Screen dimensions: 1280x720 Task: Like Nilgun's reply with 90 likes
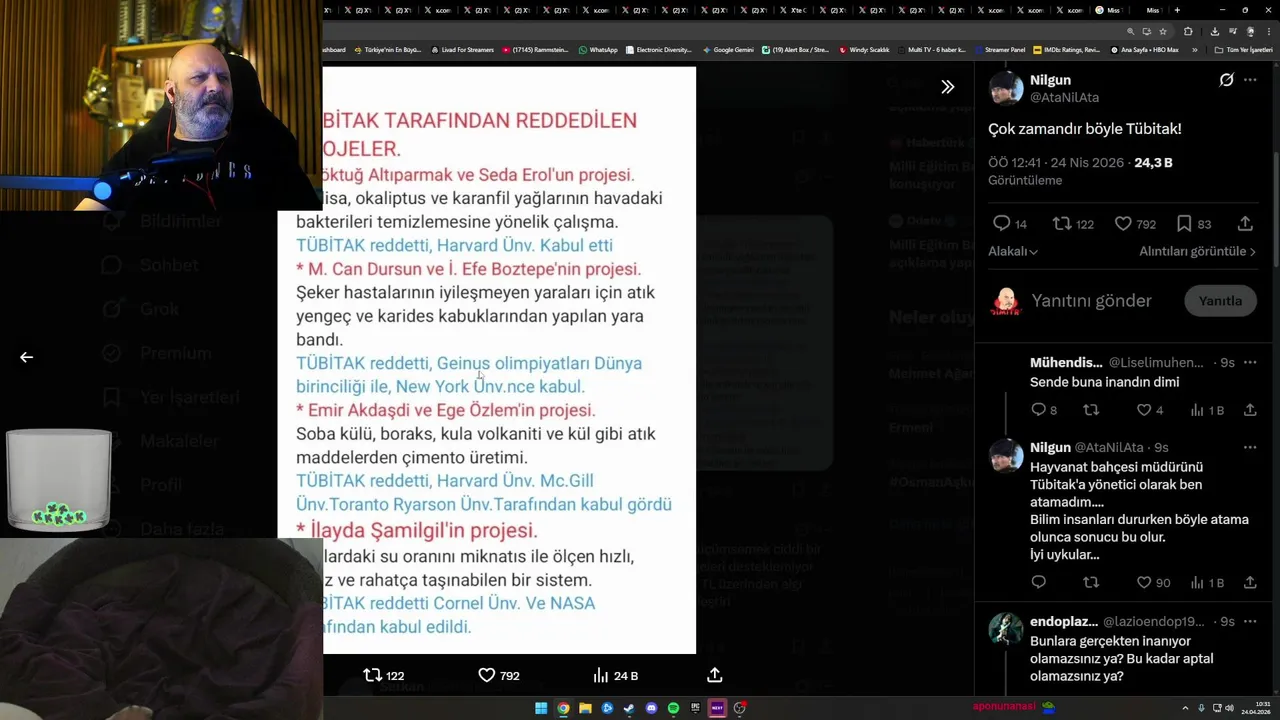click(x=1153, y=582)
